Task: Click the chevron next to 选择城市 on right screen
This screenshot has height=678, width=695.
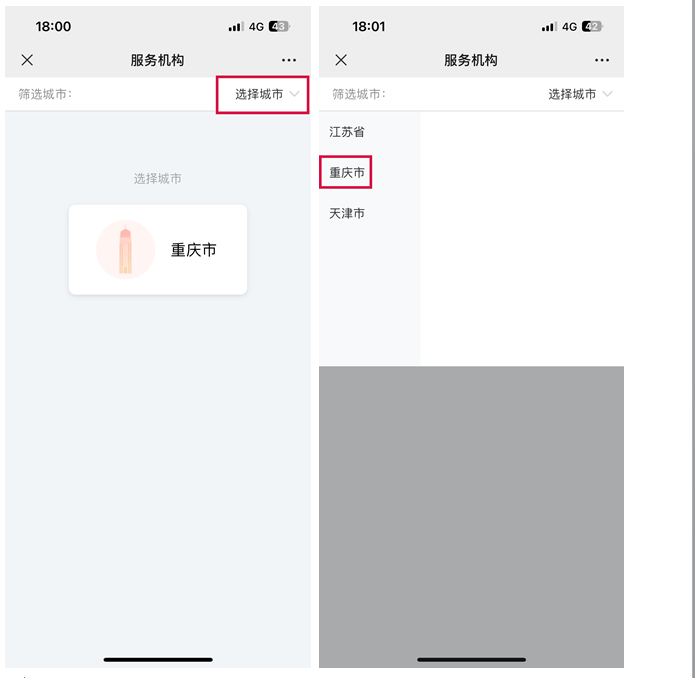Action: (x=608, y=94)
